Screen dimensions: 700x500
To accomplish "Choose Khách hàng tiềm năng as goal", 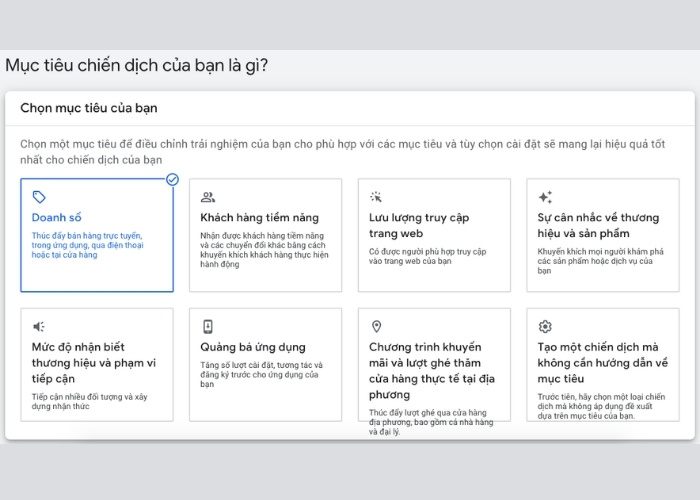I will [259, 217].
